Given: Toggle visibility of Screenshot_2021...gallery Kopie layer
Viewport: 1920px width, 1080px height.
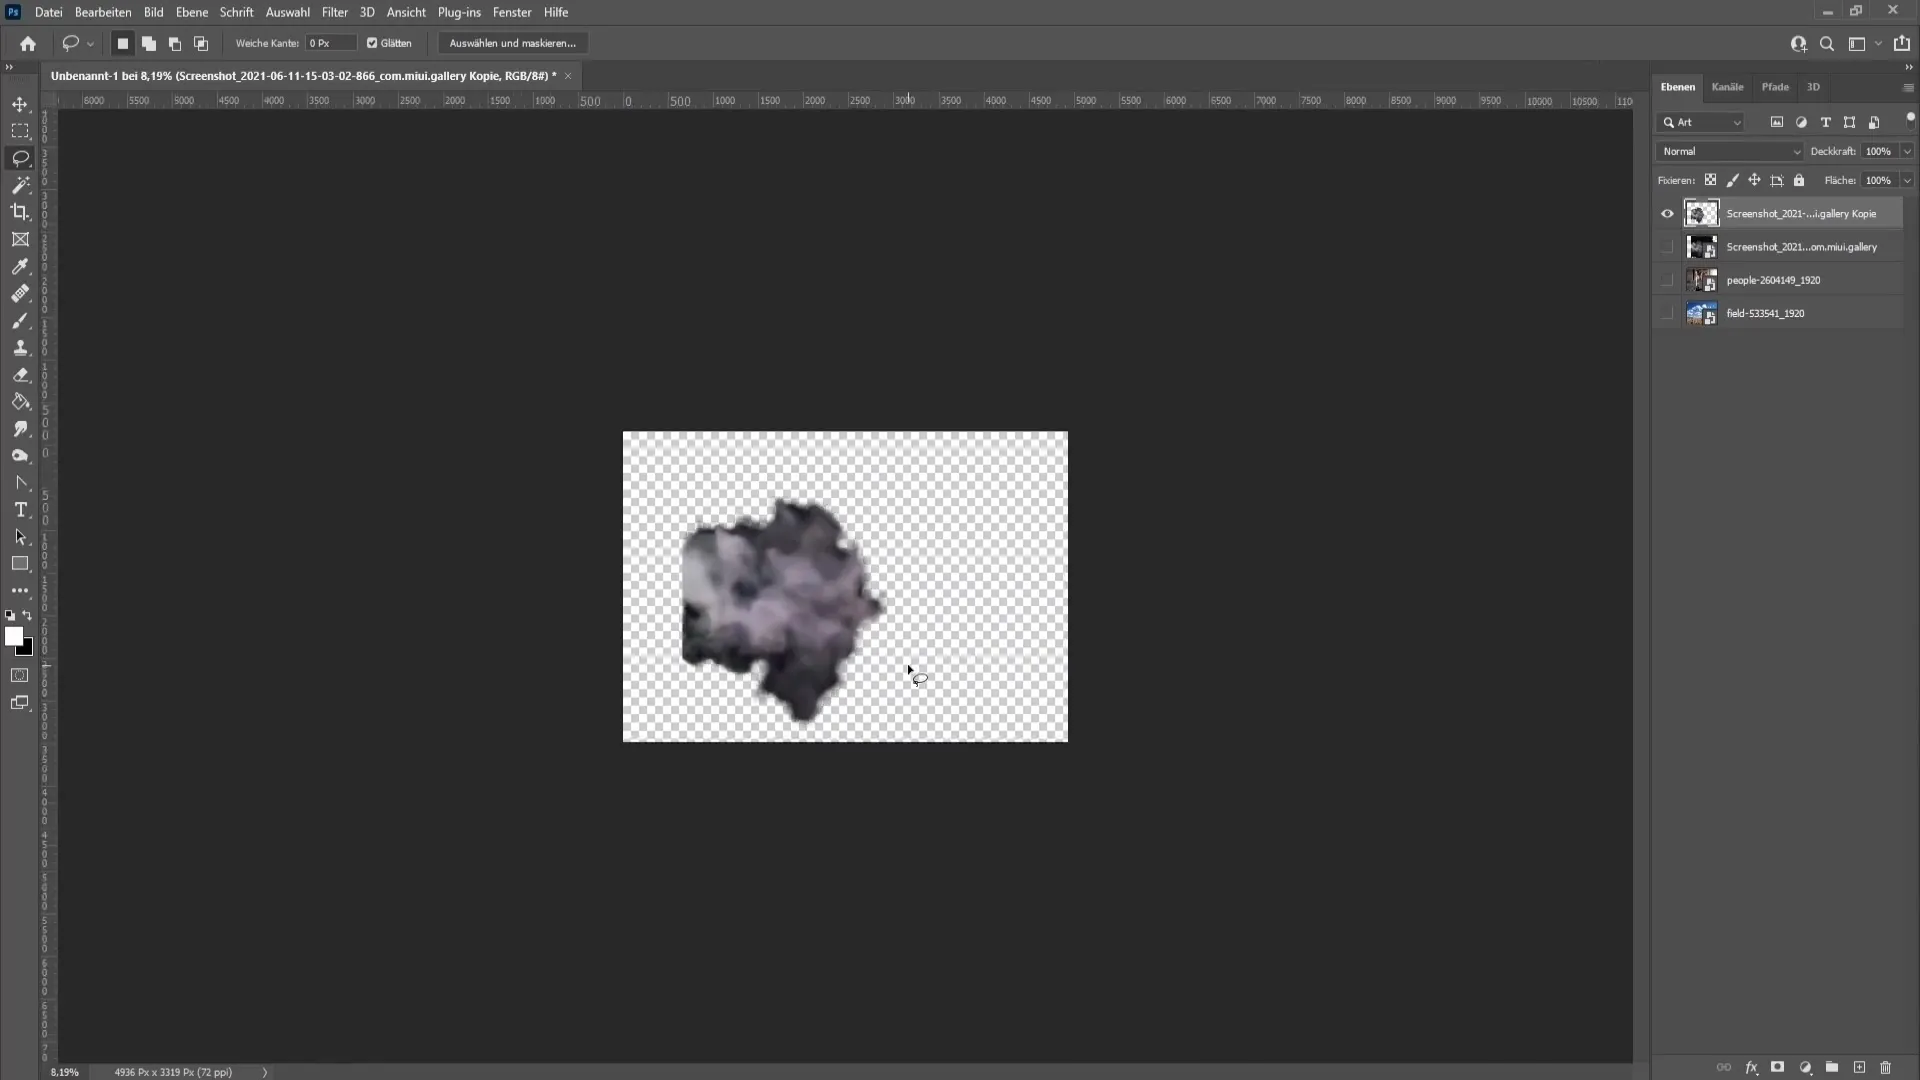Looking at the screenshot, I should pyautogui.click(x=1668, y=212).
